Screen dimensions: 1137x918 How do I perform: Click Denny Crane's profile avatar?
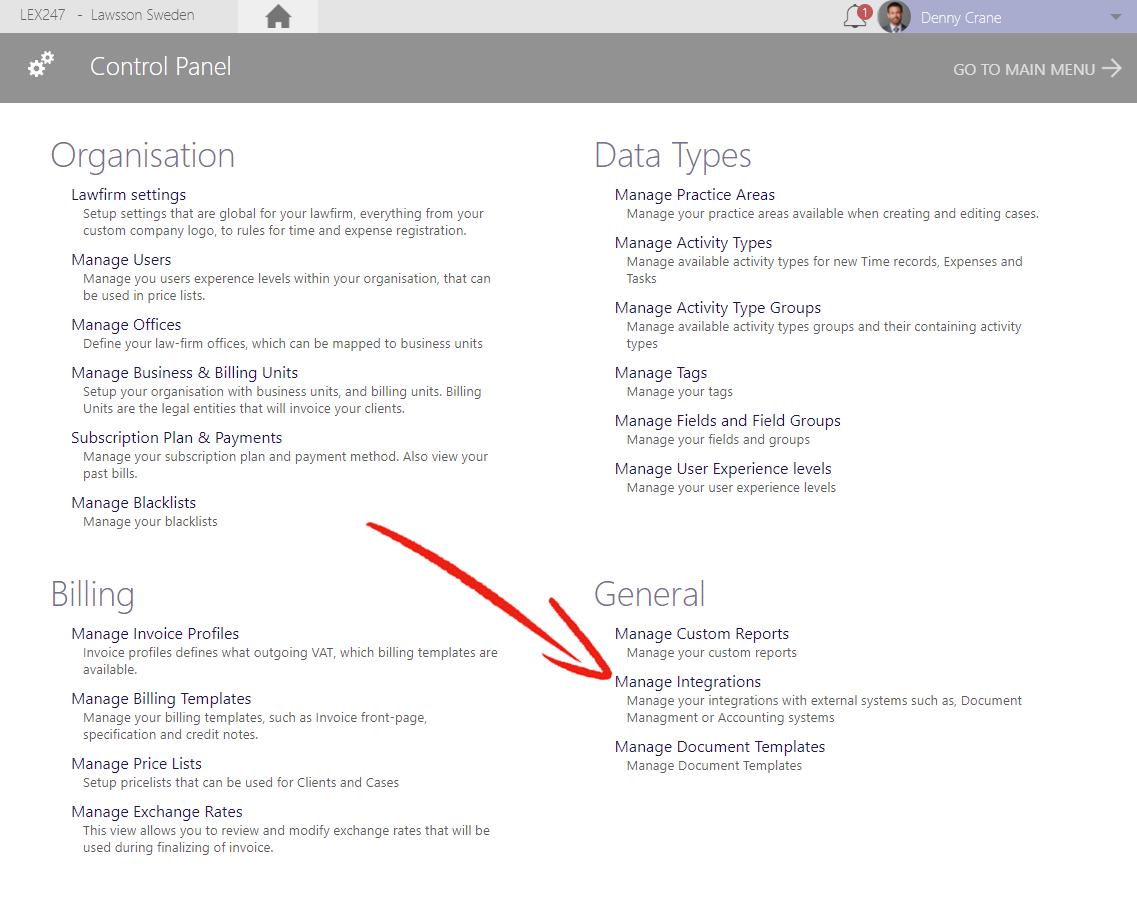tap(894, 17)
